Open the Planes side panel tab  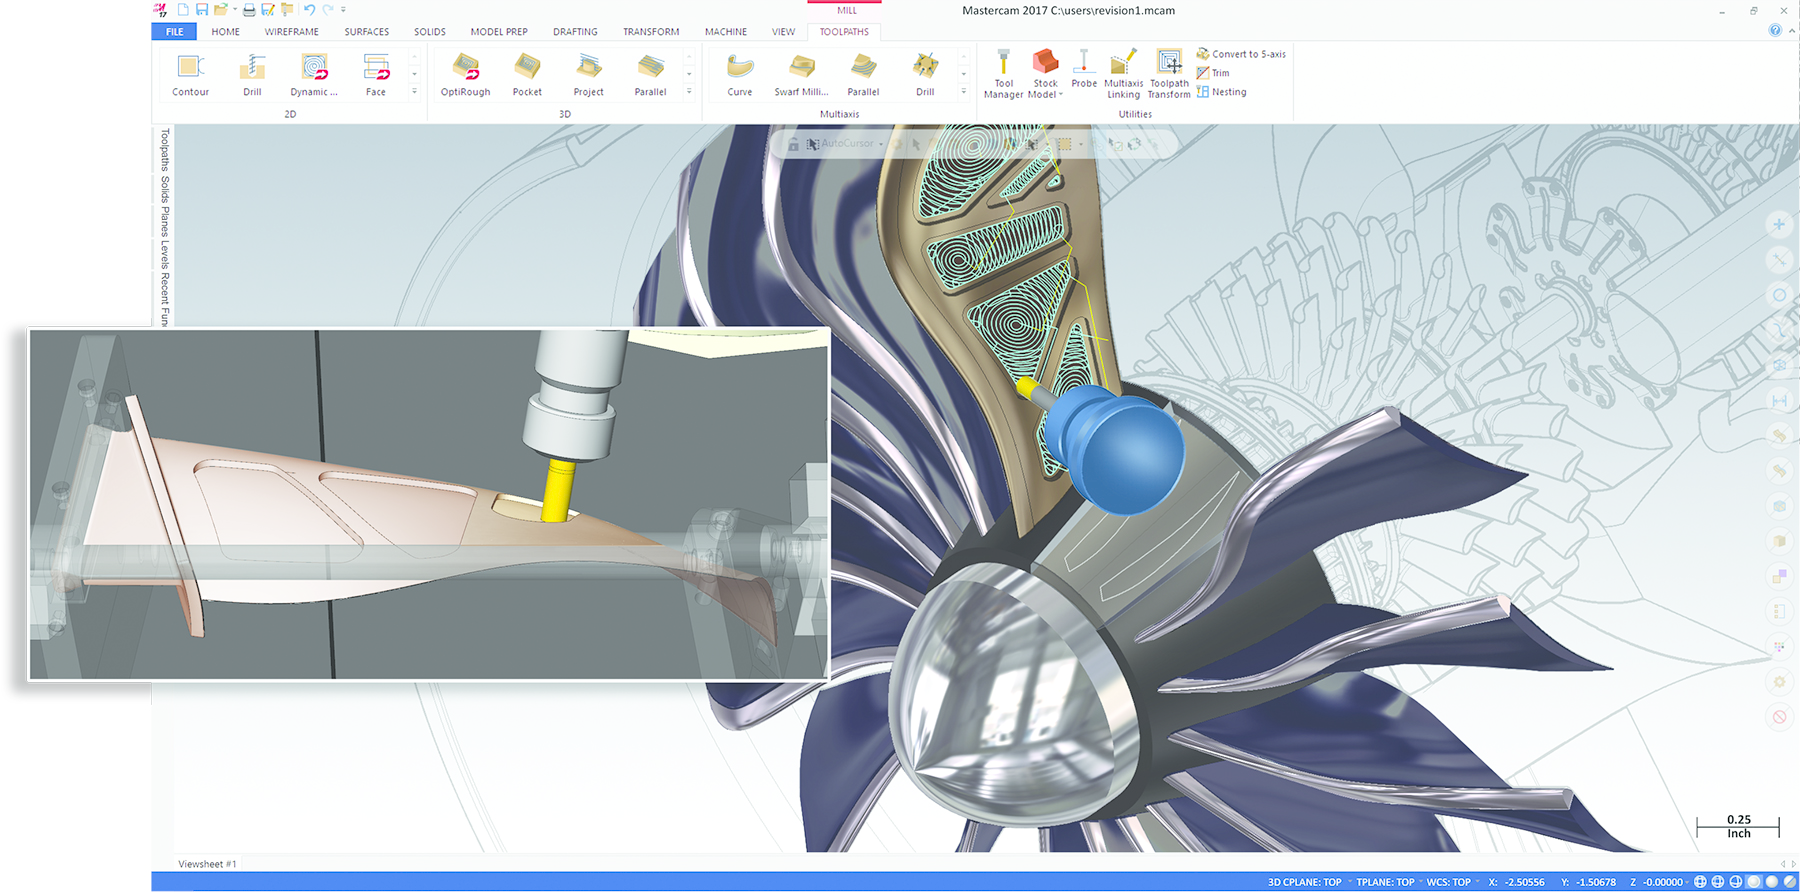[165, 222]
